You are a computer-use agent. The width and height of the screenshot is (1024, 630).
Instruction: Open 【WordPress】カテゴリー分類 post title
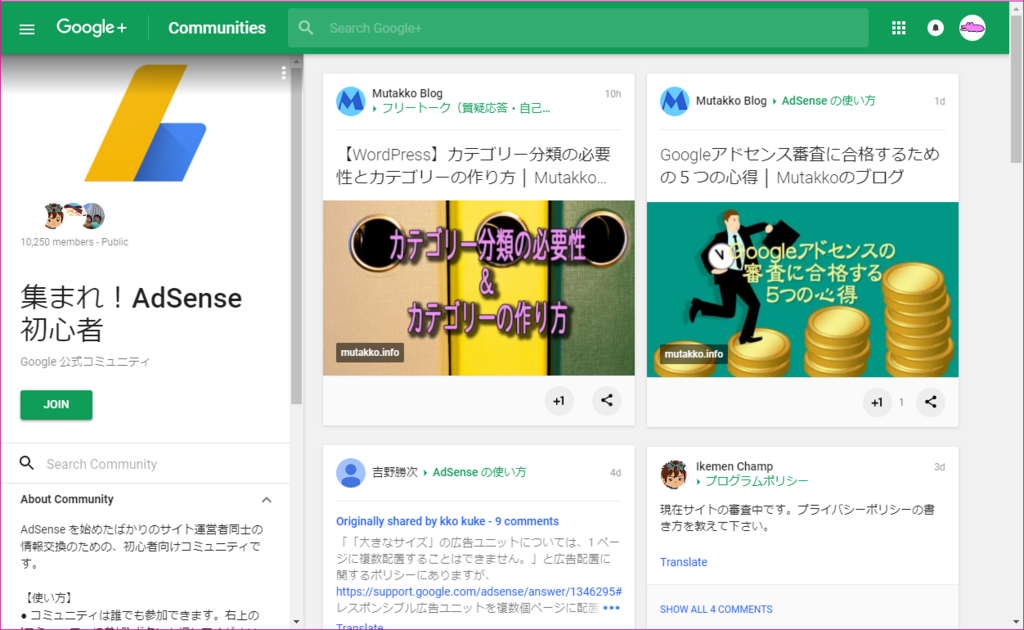(474, 166)
